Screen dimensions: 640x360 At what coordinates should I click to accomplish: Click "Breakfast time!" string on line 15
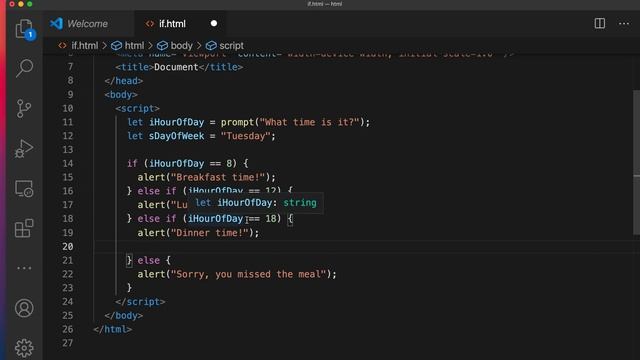(218, 177)
